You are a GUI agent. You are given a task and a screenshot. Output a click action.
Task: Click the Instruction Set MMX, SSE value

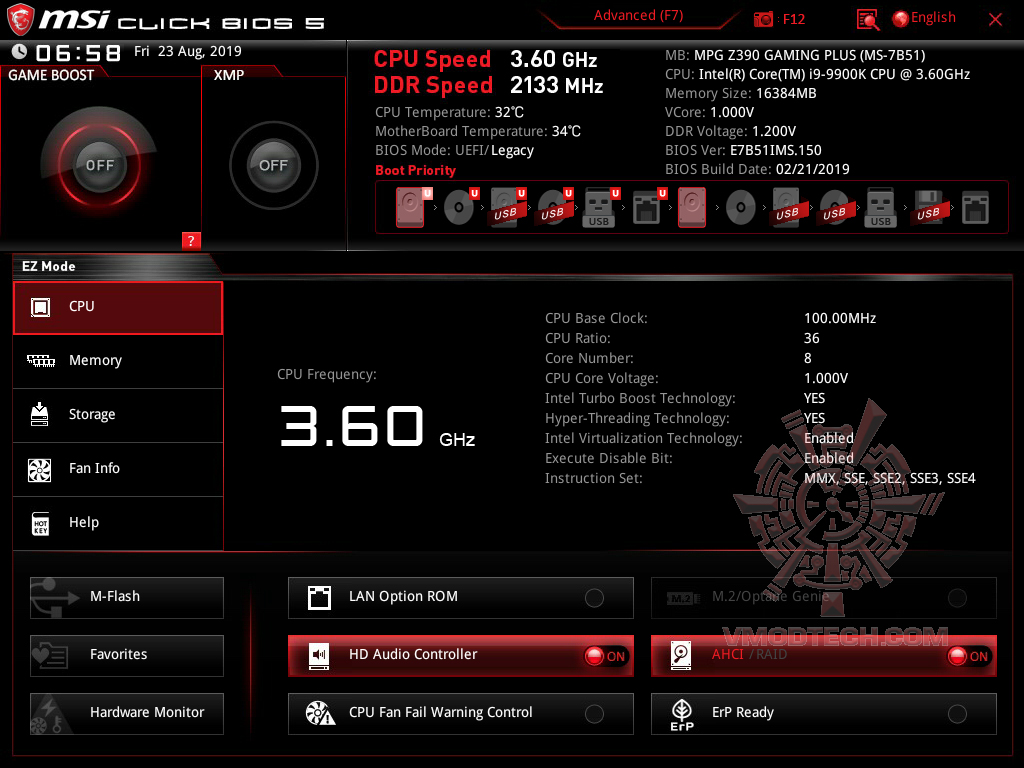tap(889, 478)
